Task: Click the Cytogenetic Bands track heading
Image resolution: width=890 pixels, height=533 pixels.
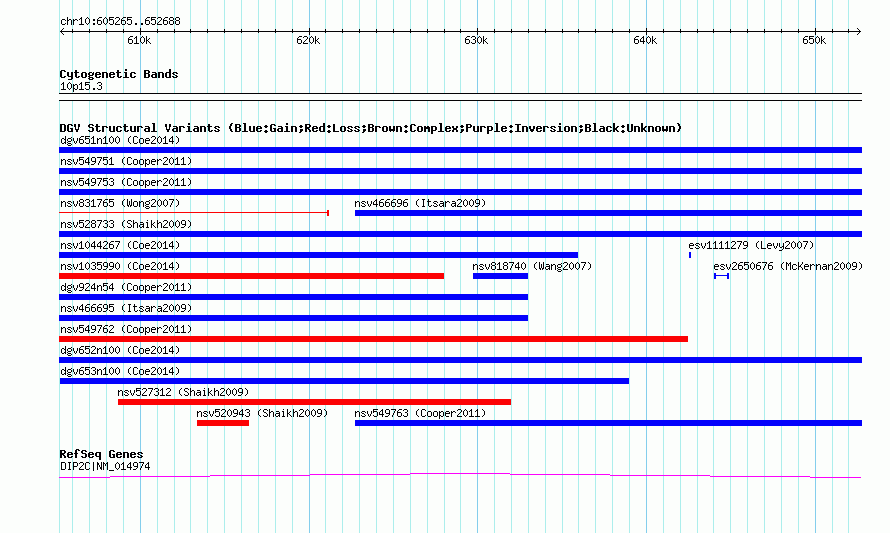Action: click(x=119, y=74)
